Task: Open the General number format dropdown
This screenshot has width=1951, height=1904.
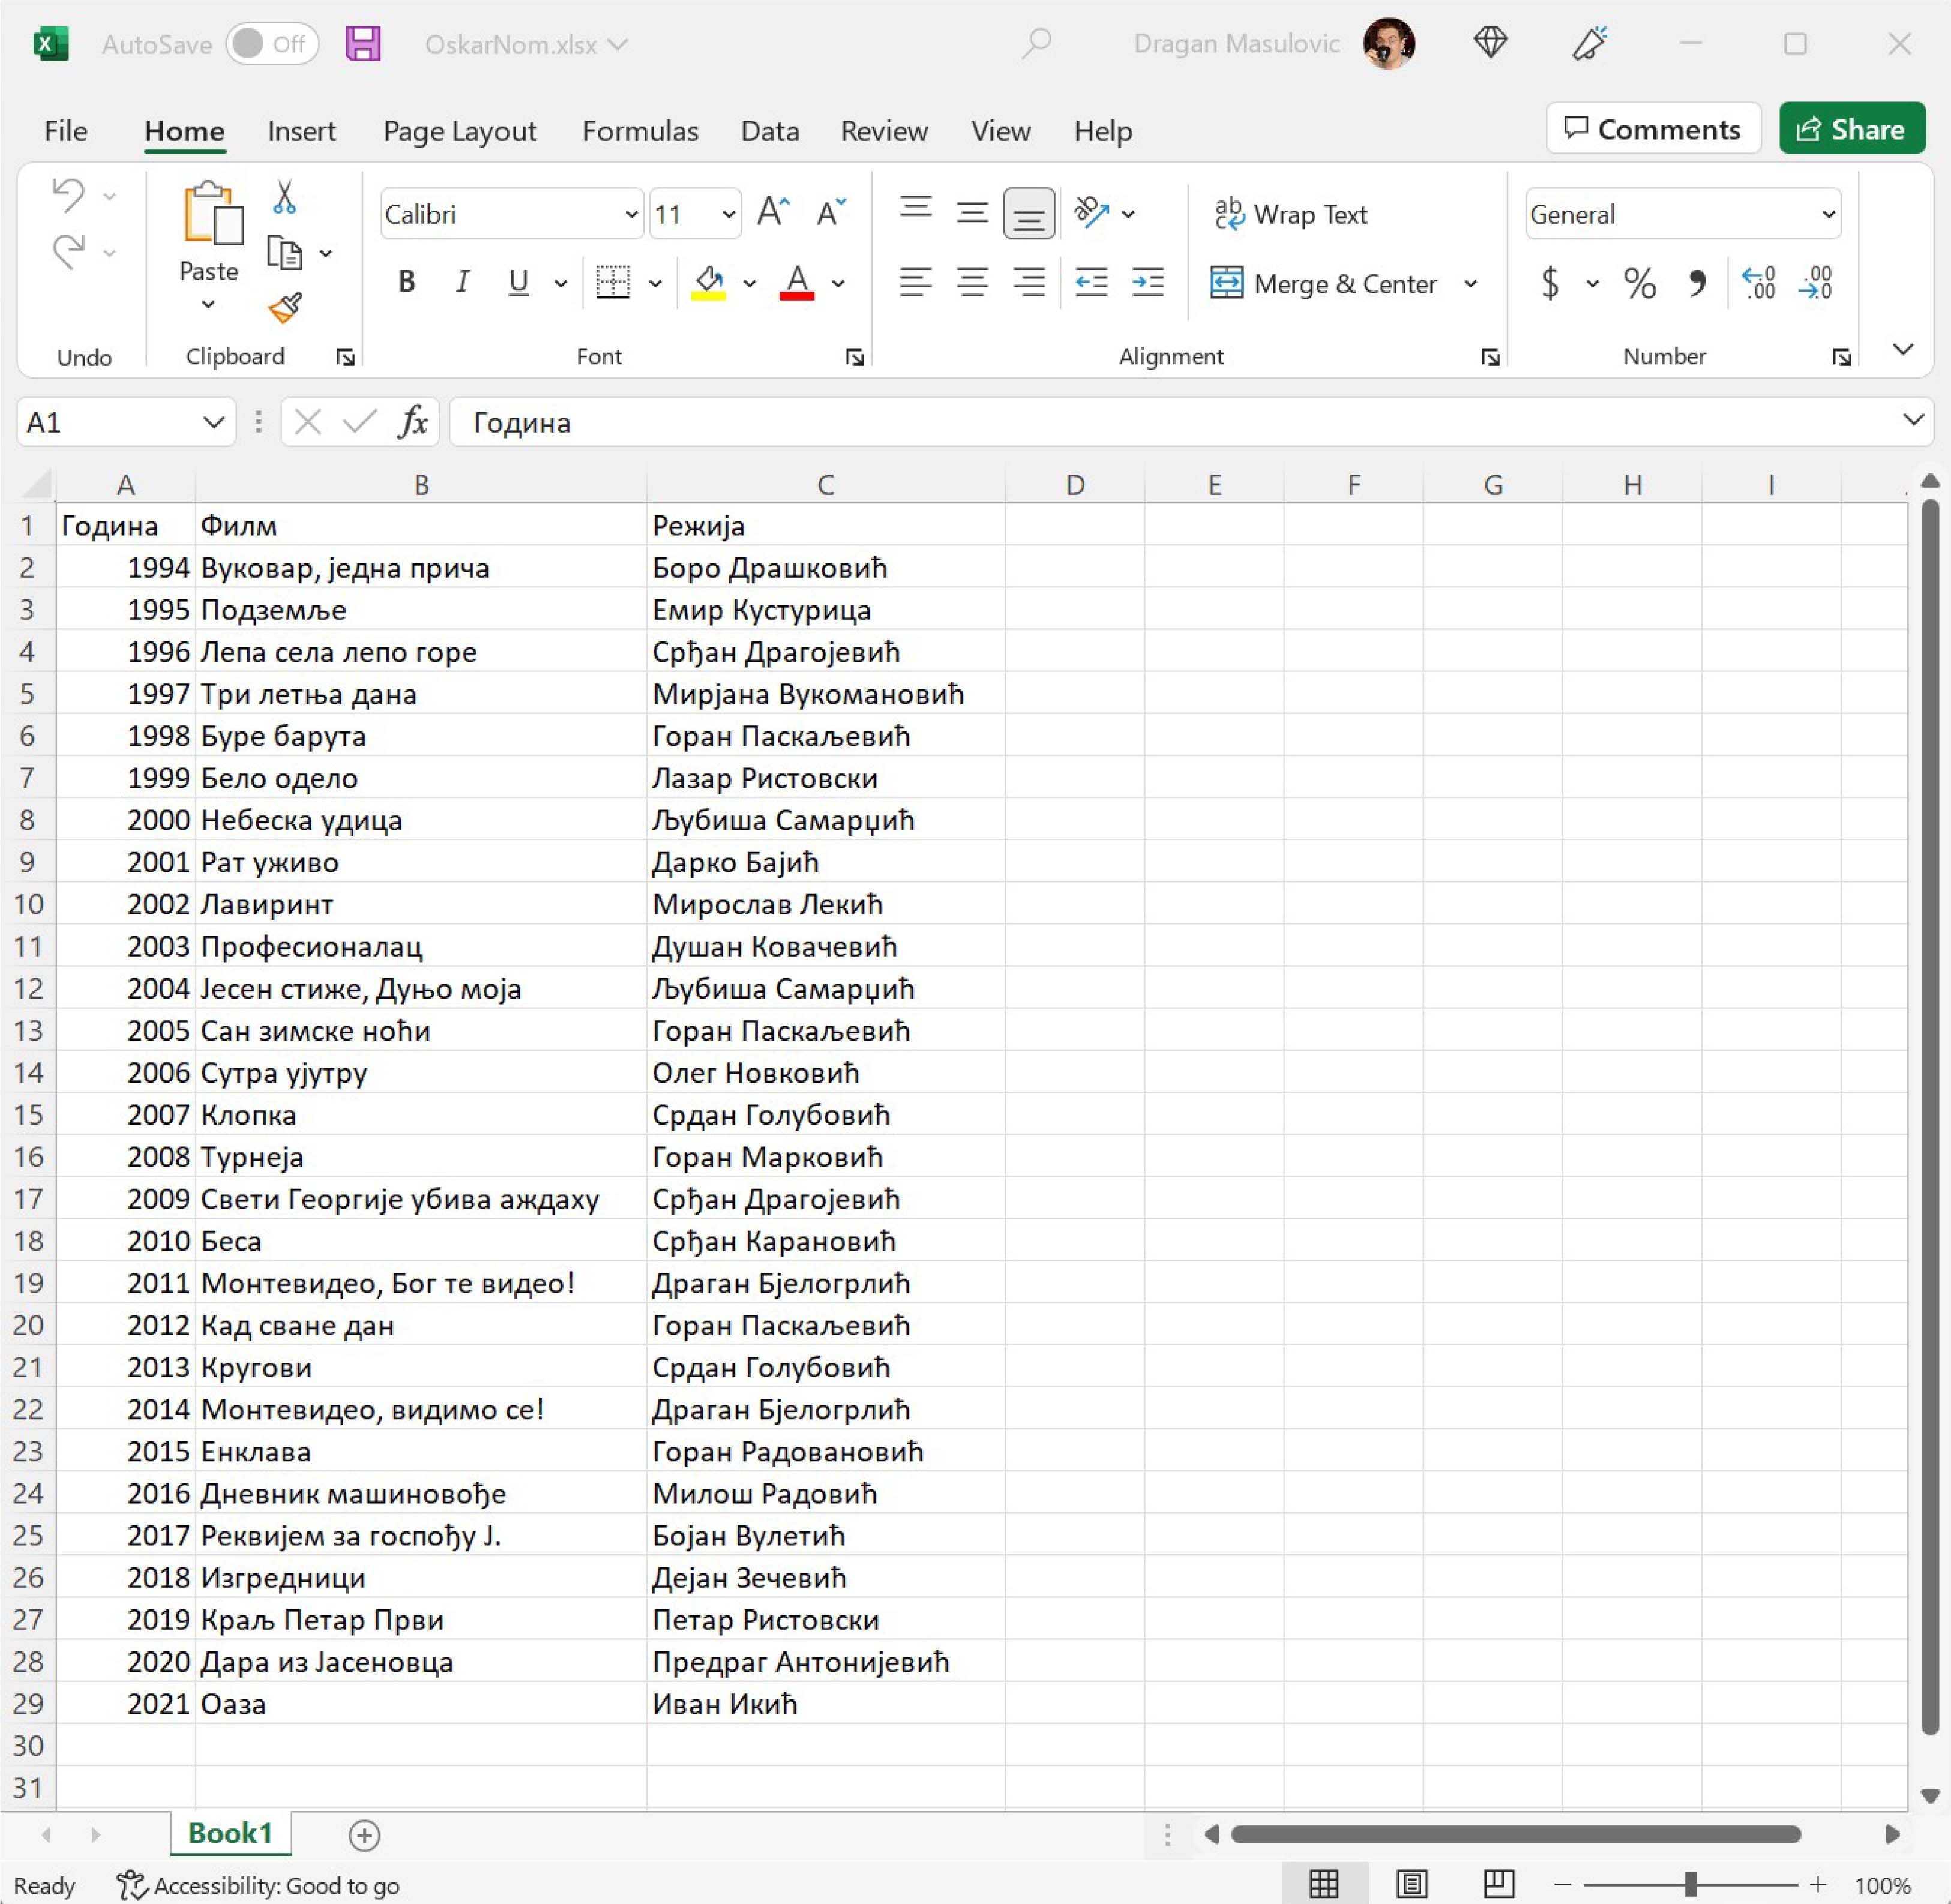Action: tap(1828, 214)
